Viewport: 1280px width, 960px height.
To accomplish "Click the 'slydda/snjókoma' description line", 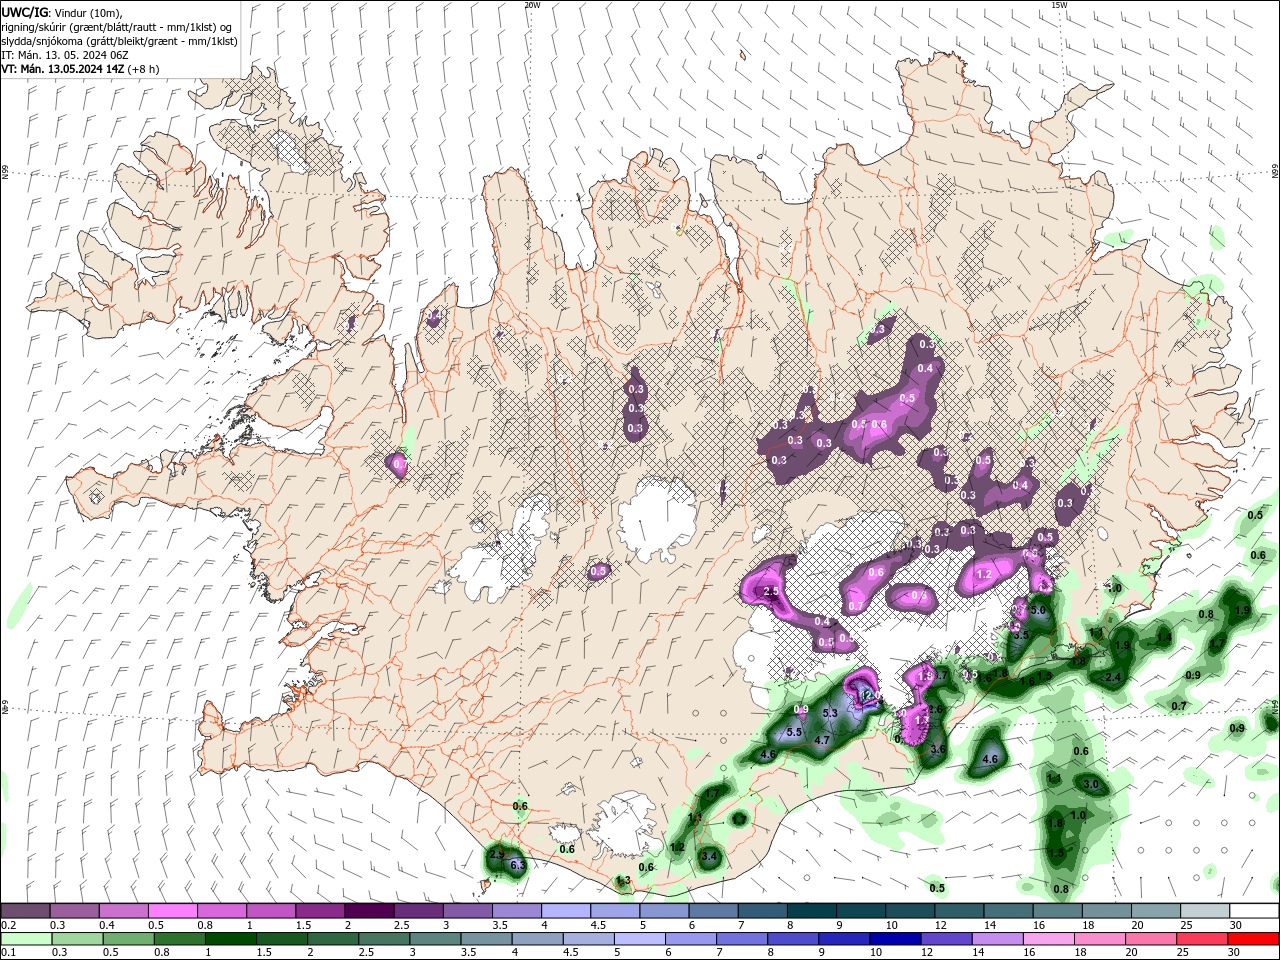I will point(117,41).
